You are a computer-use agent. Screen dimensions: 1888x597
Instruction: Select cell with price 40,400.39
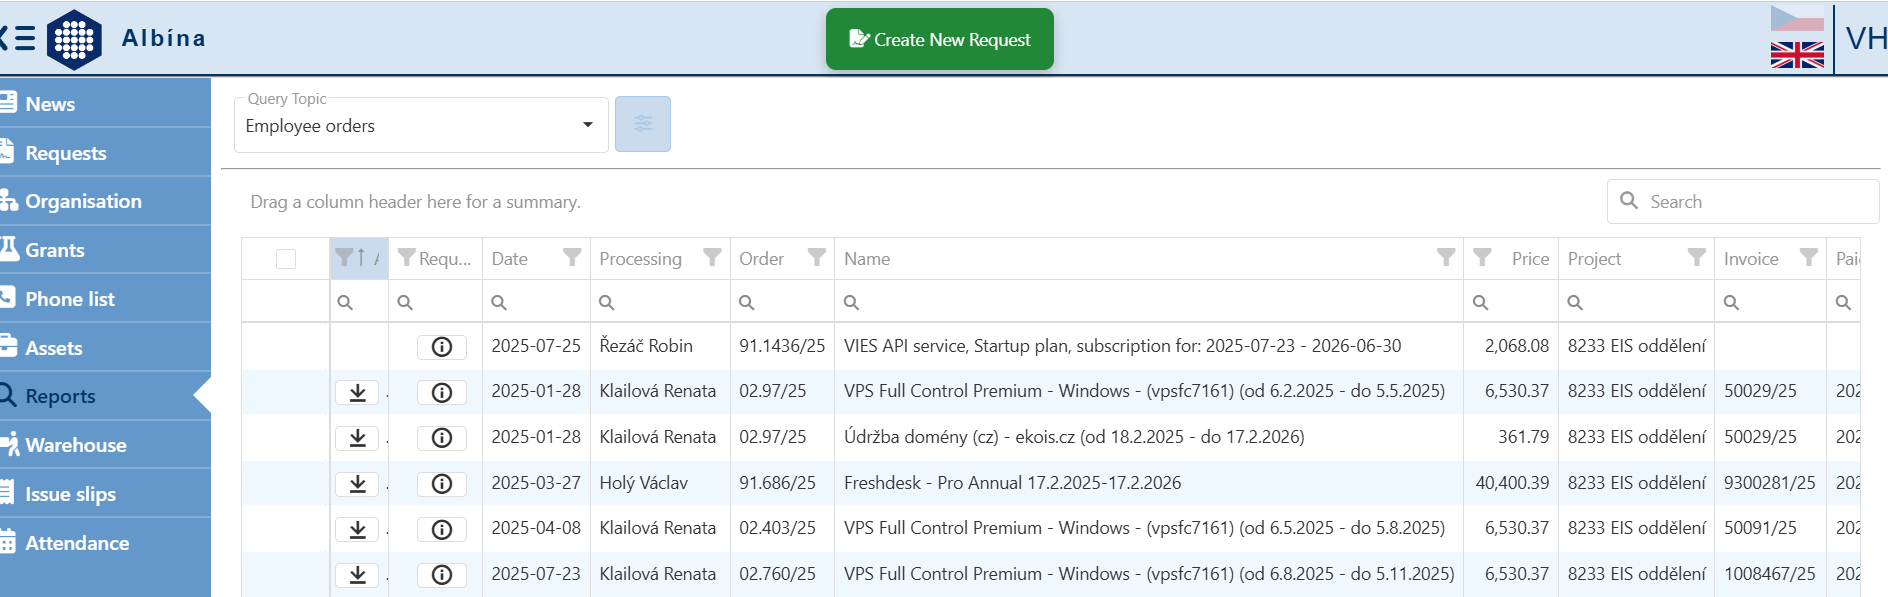pos(1512,483)
